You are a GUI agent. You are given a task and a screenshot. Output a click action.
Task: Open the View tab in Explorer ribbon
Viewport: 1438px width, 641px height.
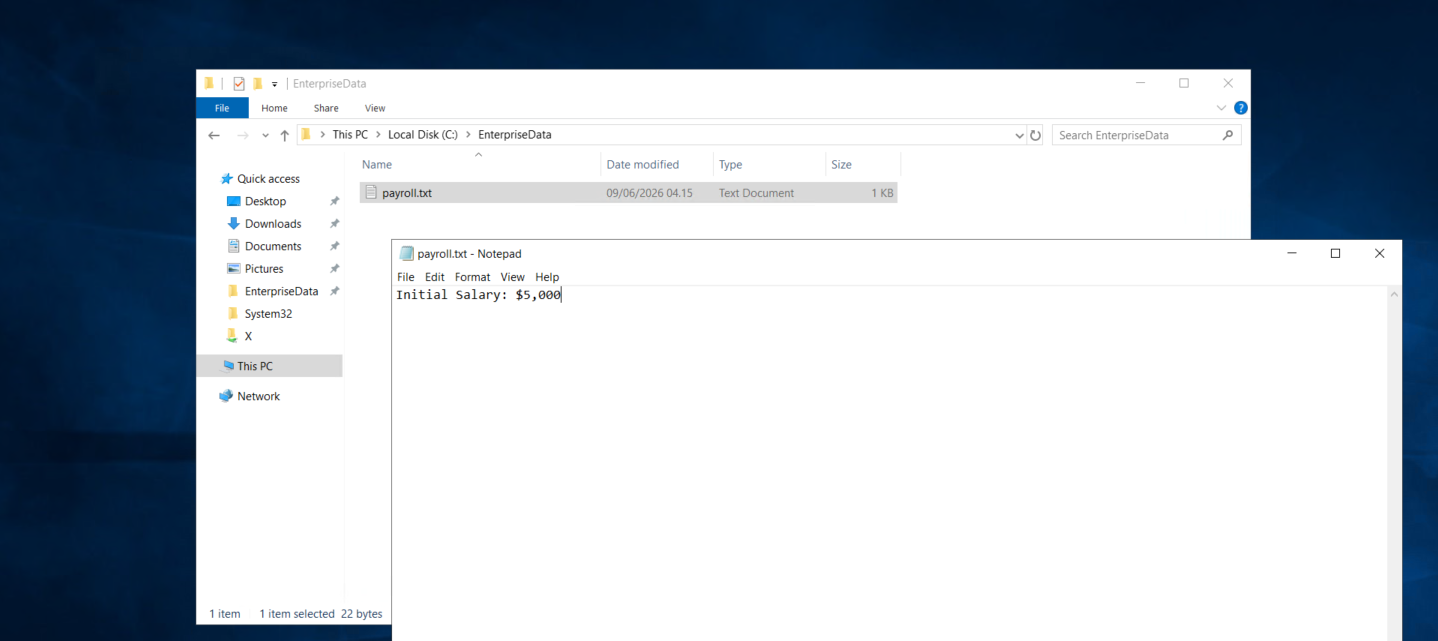click(375, 108)
